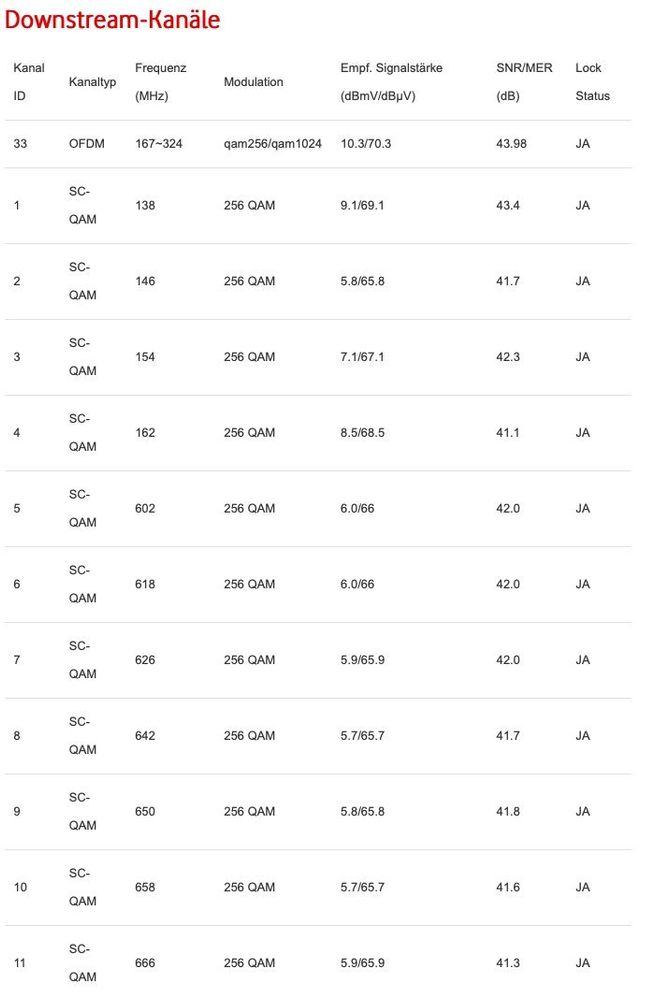Click the 43.98 SNR value
The height and width of the screenshot is (998, 655).
coord(511,144)
